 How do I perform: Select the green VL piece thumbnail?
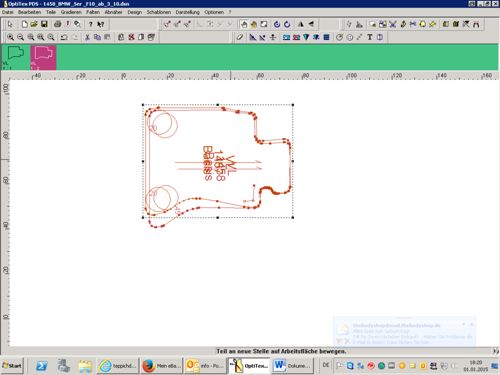(x=15, y=58)
